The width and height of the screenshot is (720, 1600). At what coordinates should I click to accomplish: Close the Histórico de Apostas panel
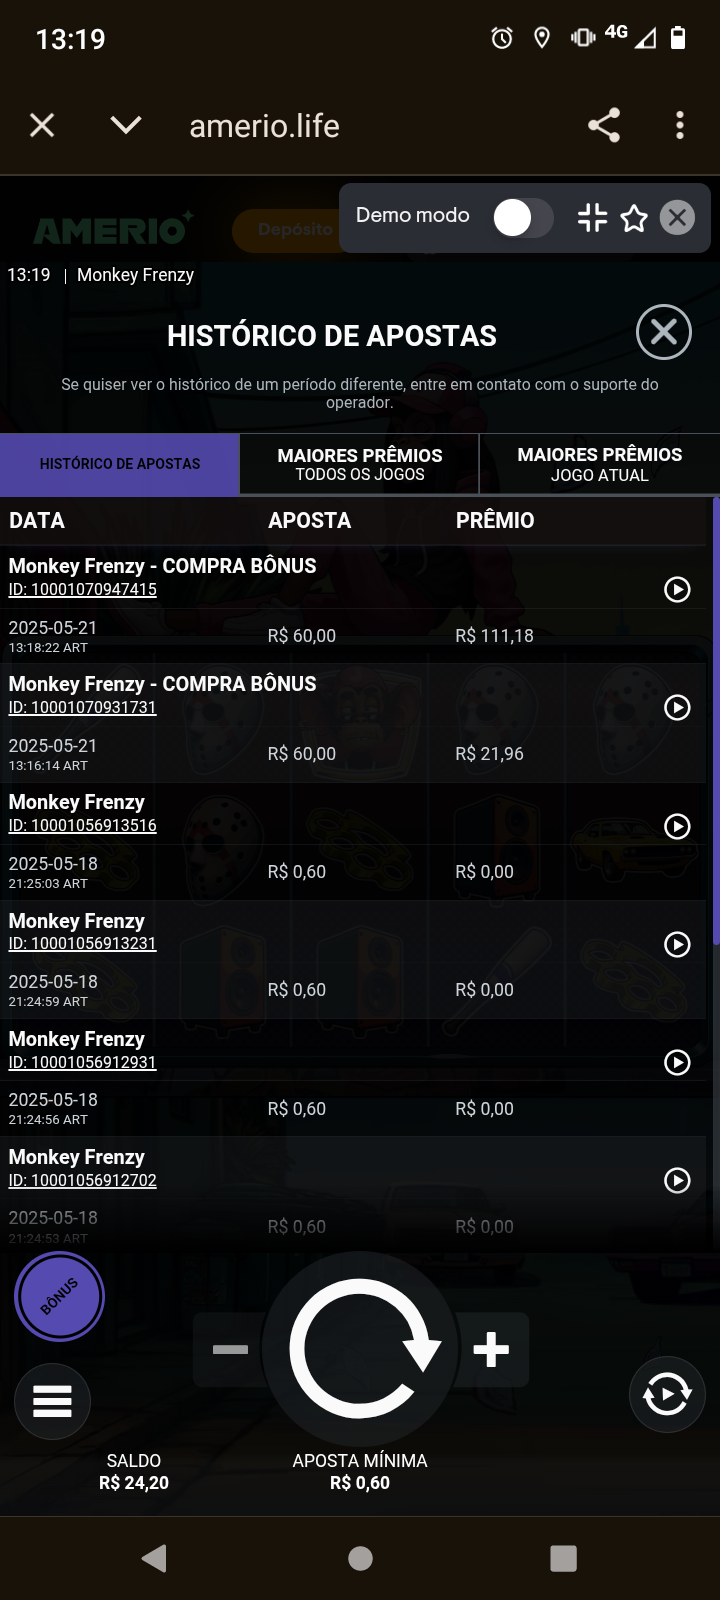664,332
